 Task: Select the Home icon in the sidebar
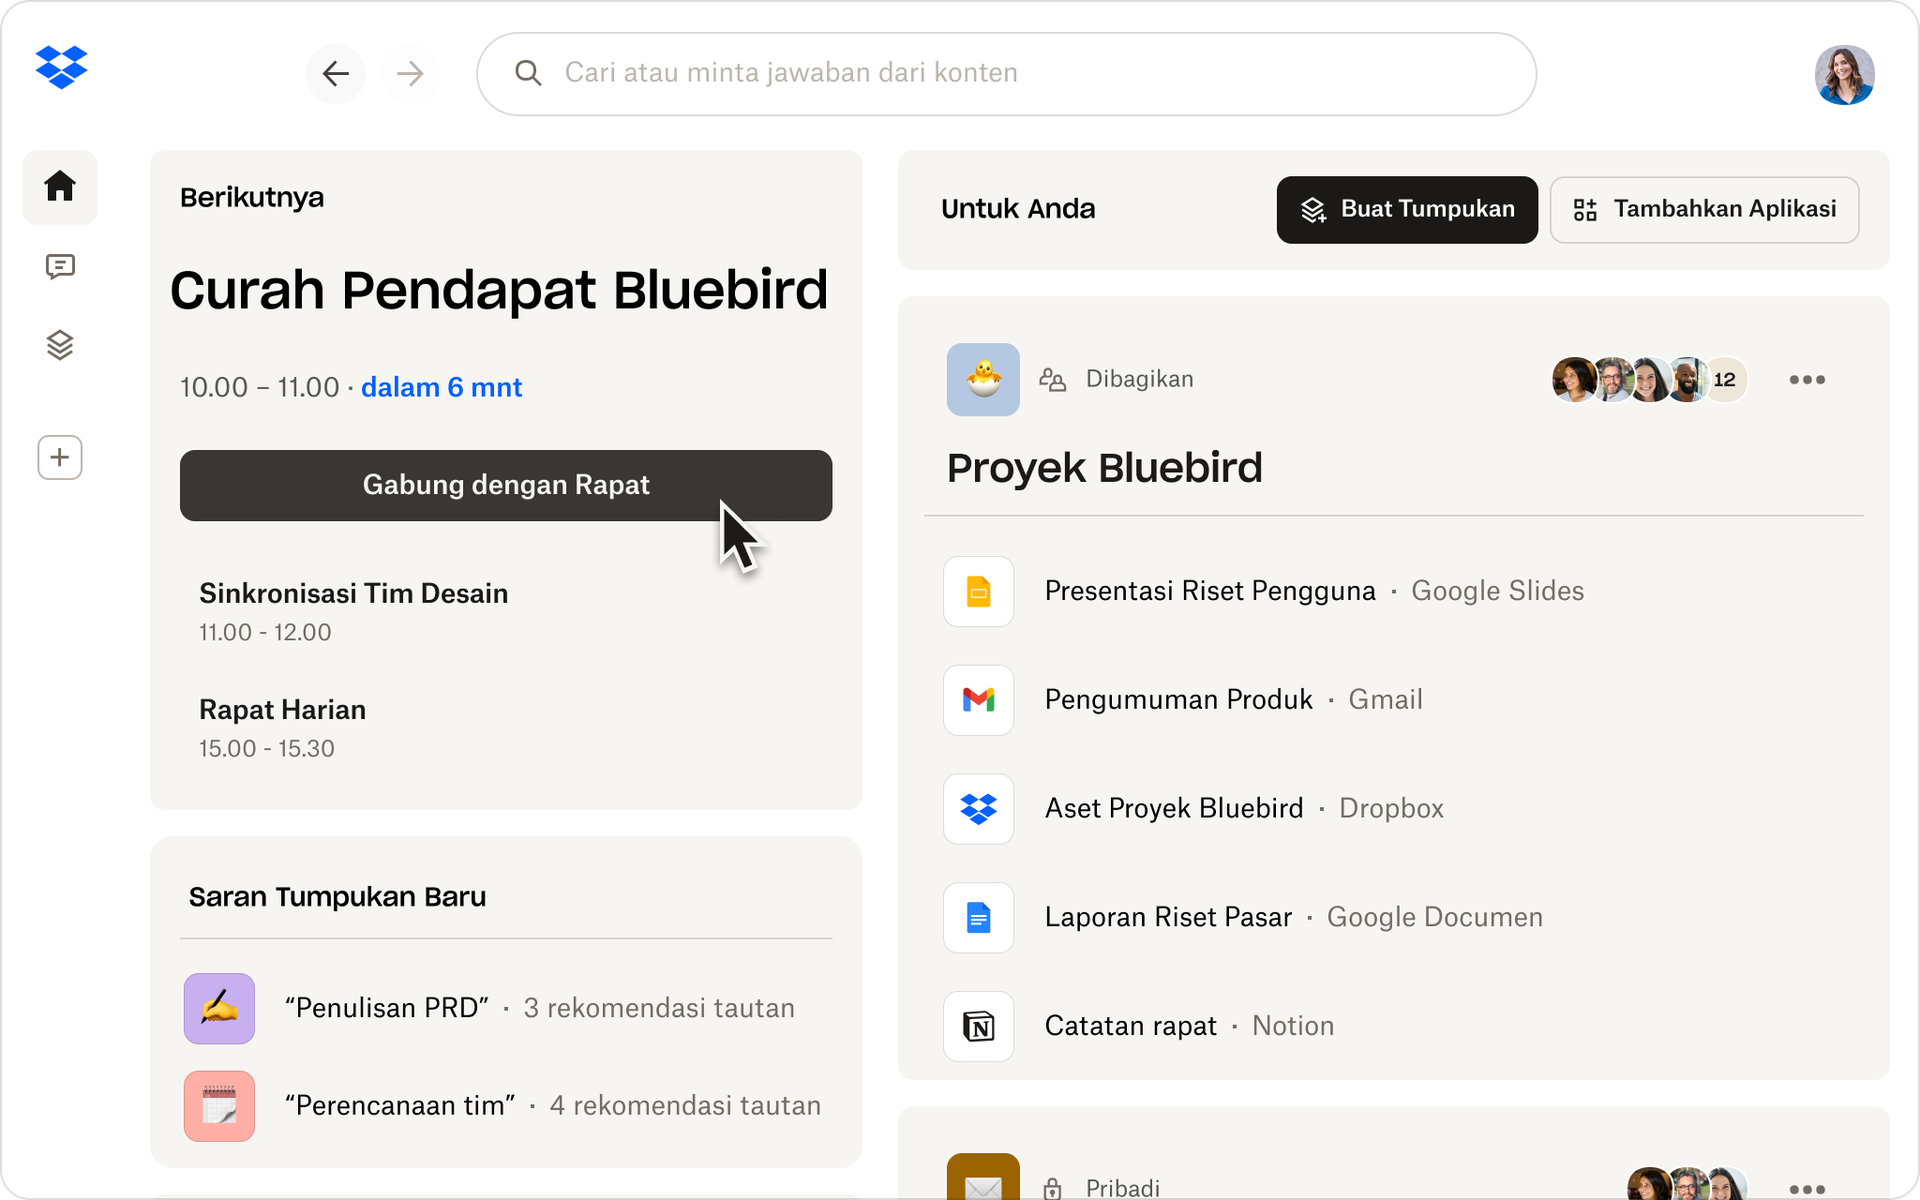(60, 186)
